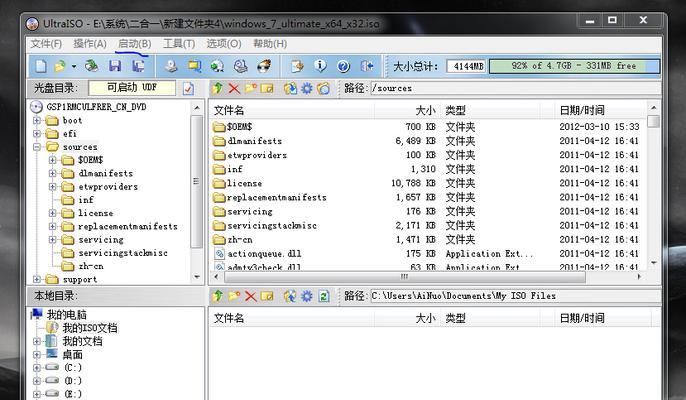Click the disc tree vertical scrollbar thumb
The image size is (686, 400).
point(196,181)
